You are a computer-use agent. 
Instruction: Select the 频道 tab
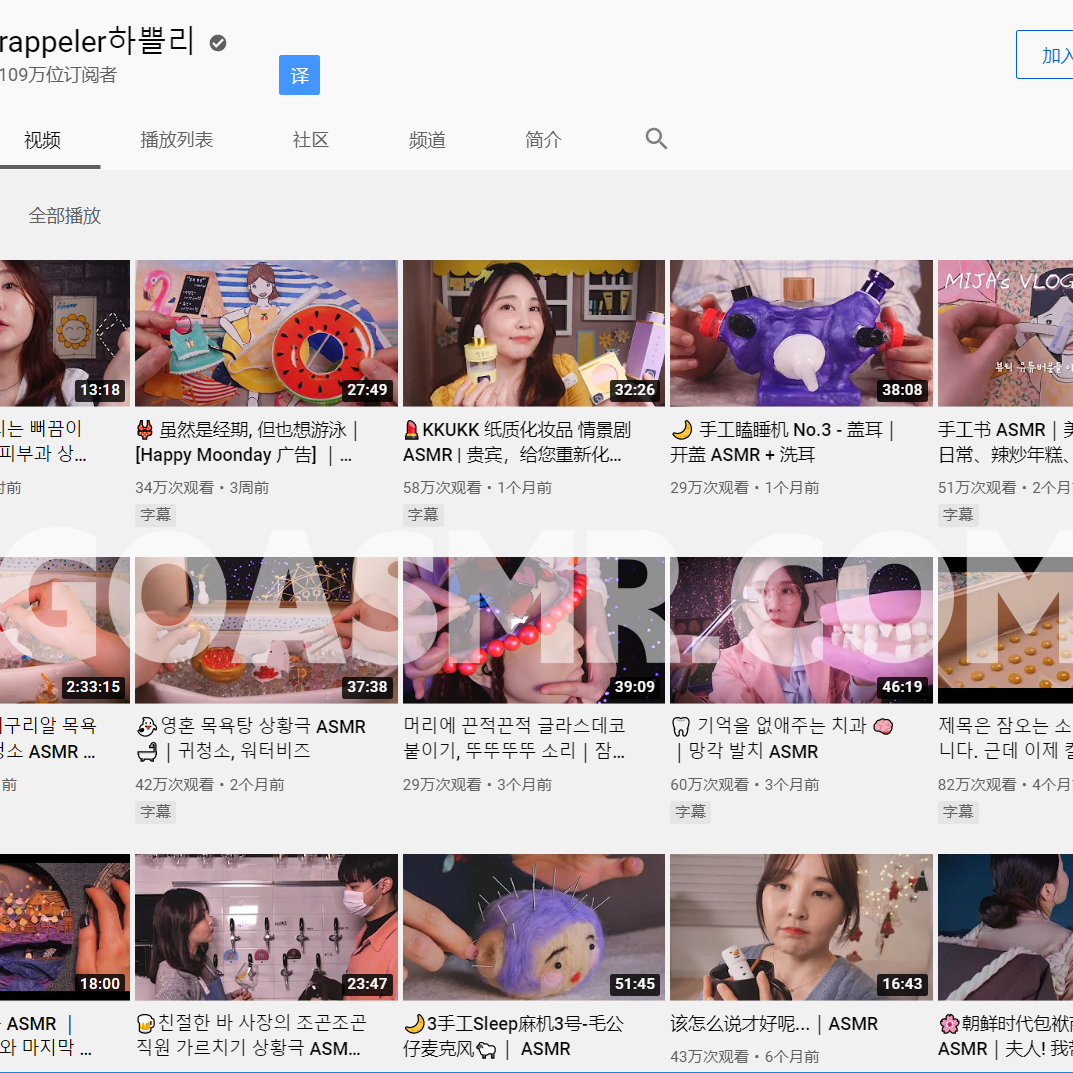(x=427, y=140)
